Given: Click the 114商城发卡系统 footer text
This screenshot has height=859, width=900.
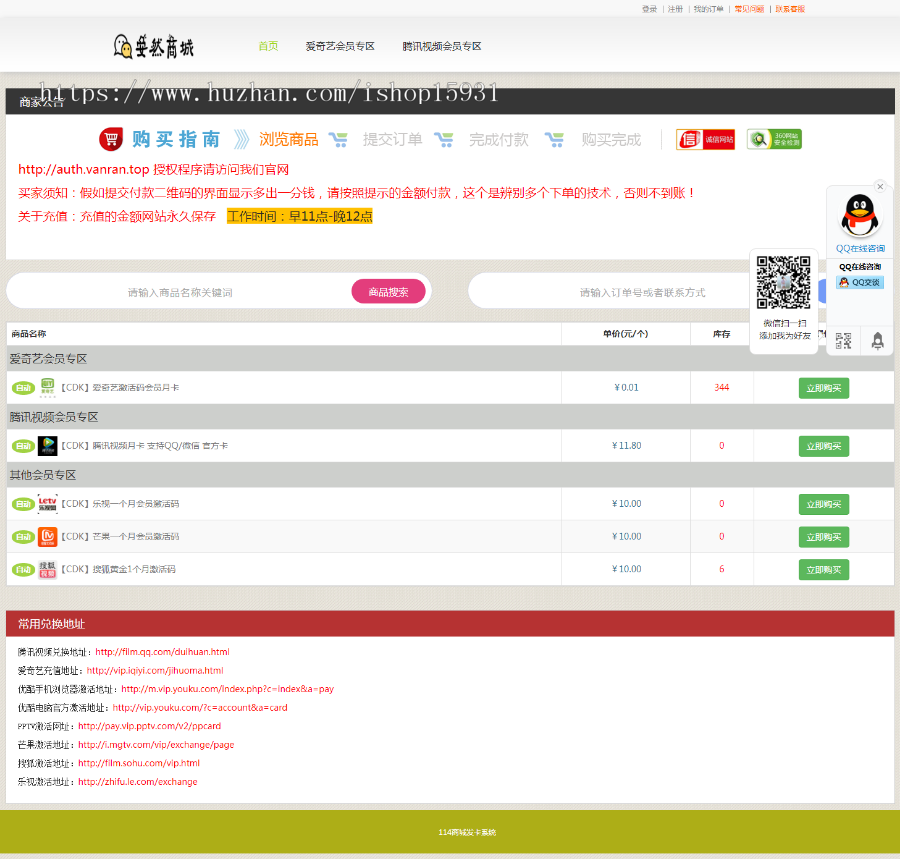Looking at the screenshot, I should (467, 832).
